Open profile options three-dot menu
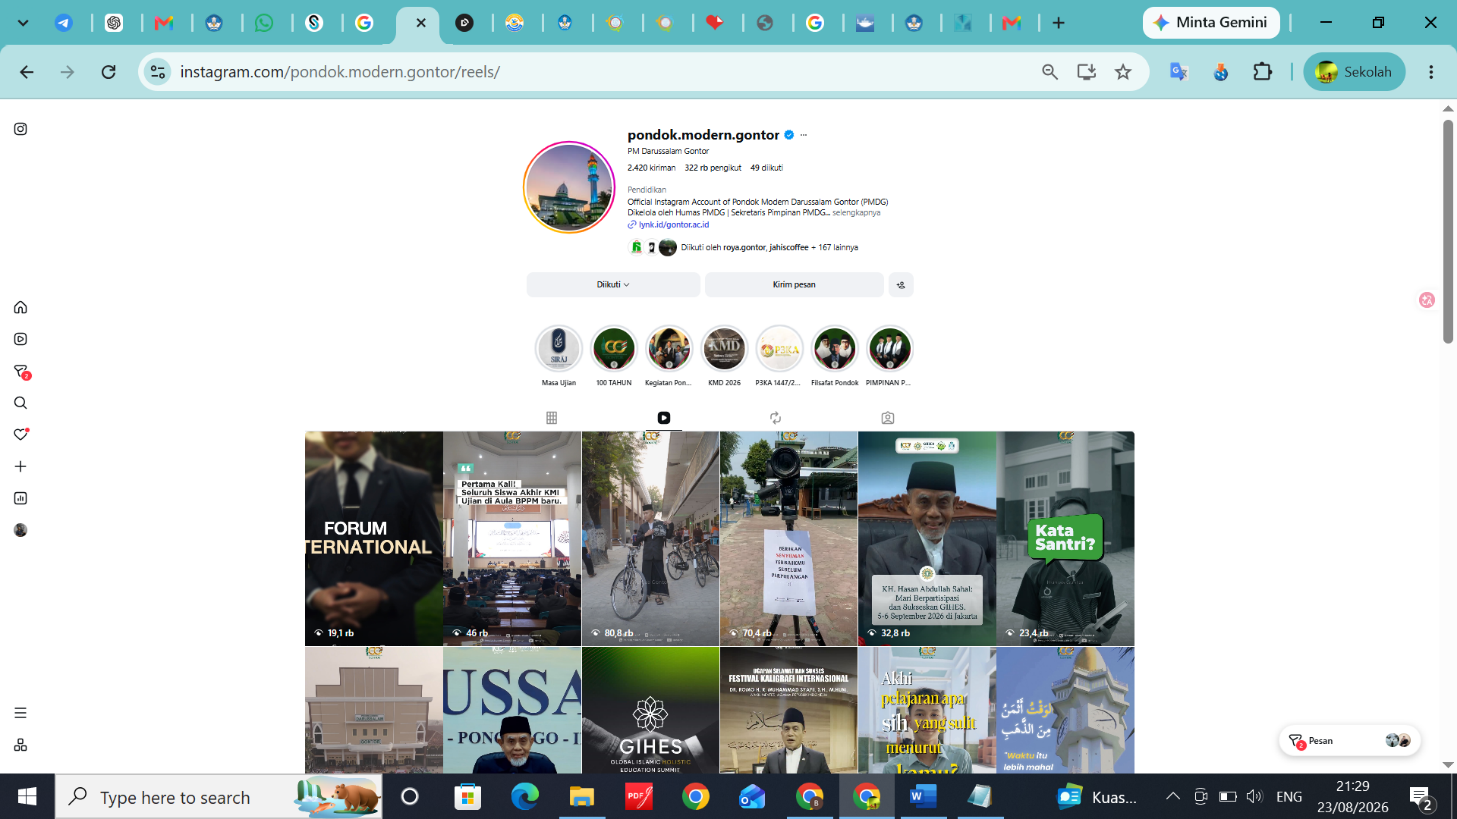Image resolution: width=1457 pixels, height=819 pixels. pyautogui.click(x=803, y=135)
